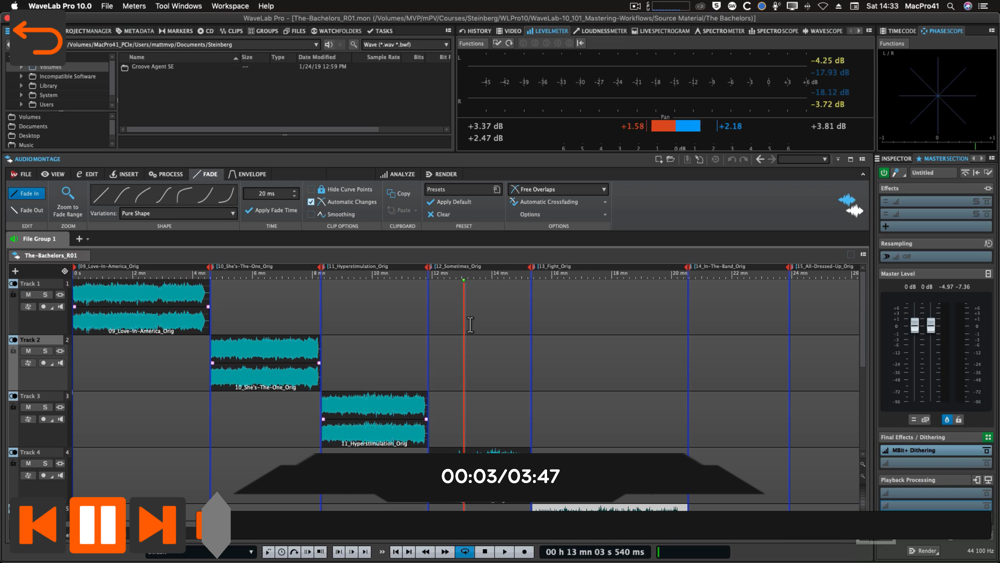Click the add track plus icon
This screenshot has width=1000, height=563.
[15, 271]
